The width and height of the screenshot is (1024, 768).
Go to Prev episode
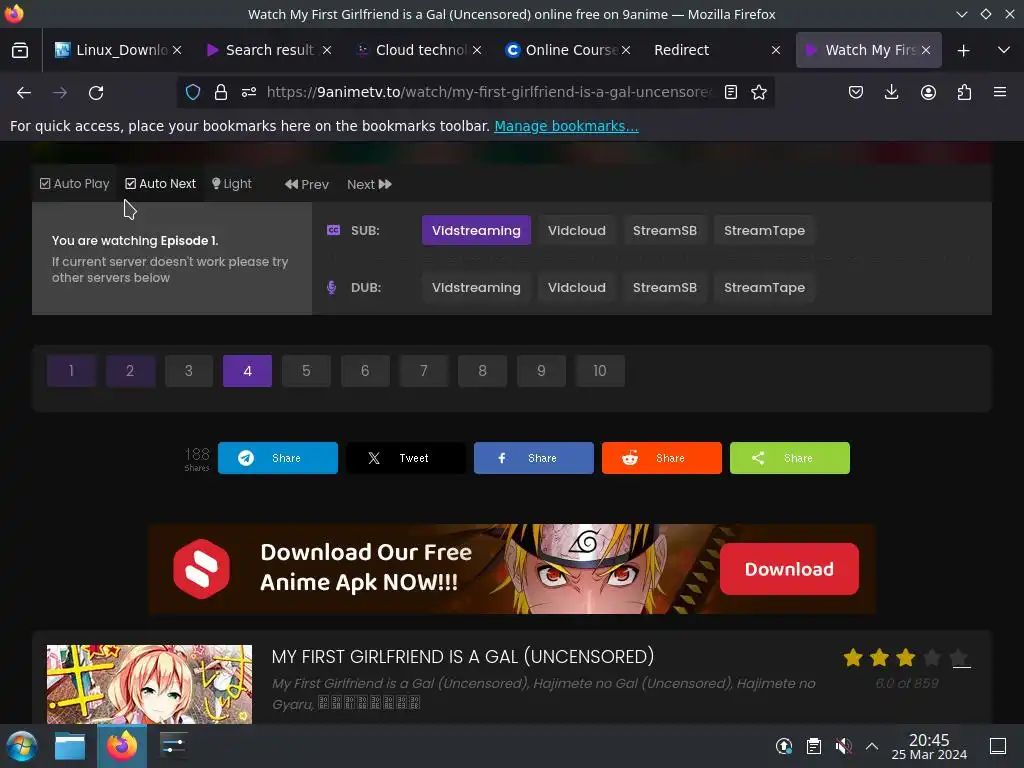click(x=307, y=185)
